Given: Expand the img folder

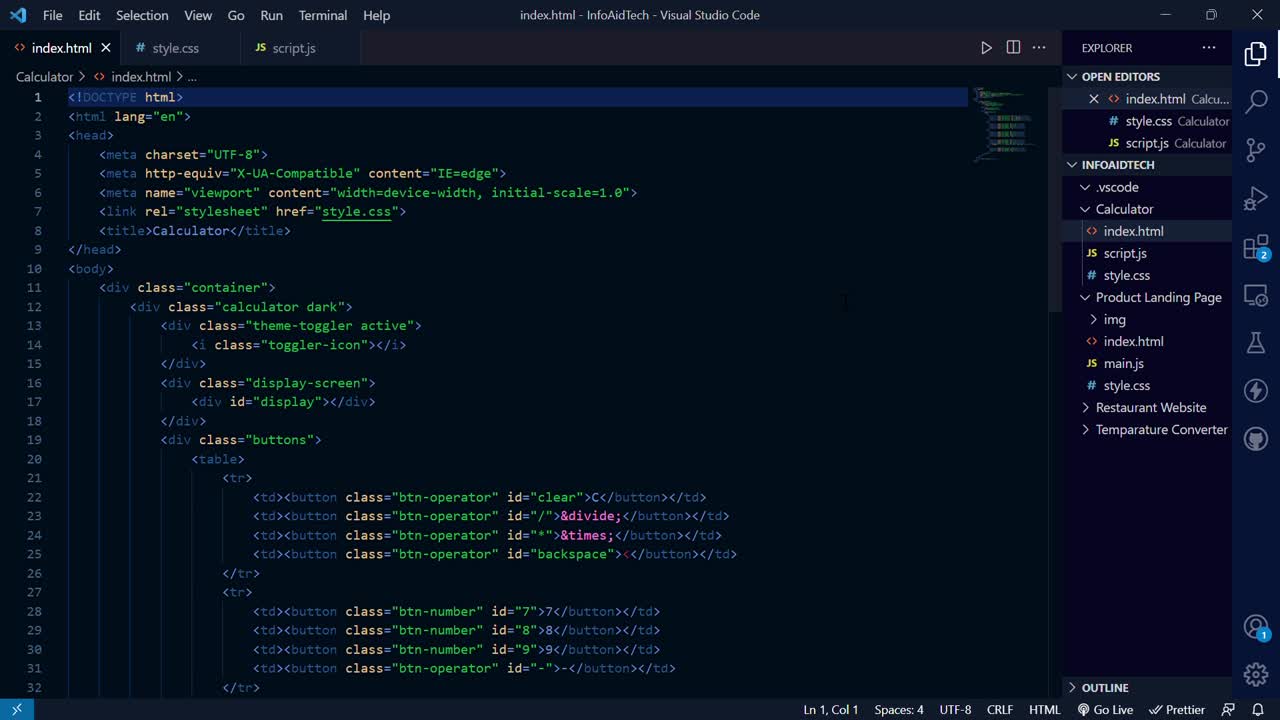Looking at the screenshot, I should coord(1114,319).
